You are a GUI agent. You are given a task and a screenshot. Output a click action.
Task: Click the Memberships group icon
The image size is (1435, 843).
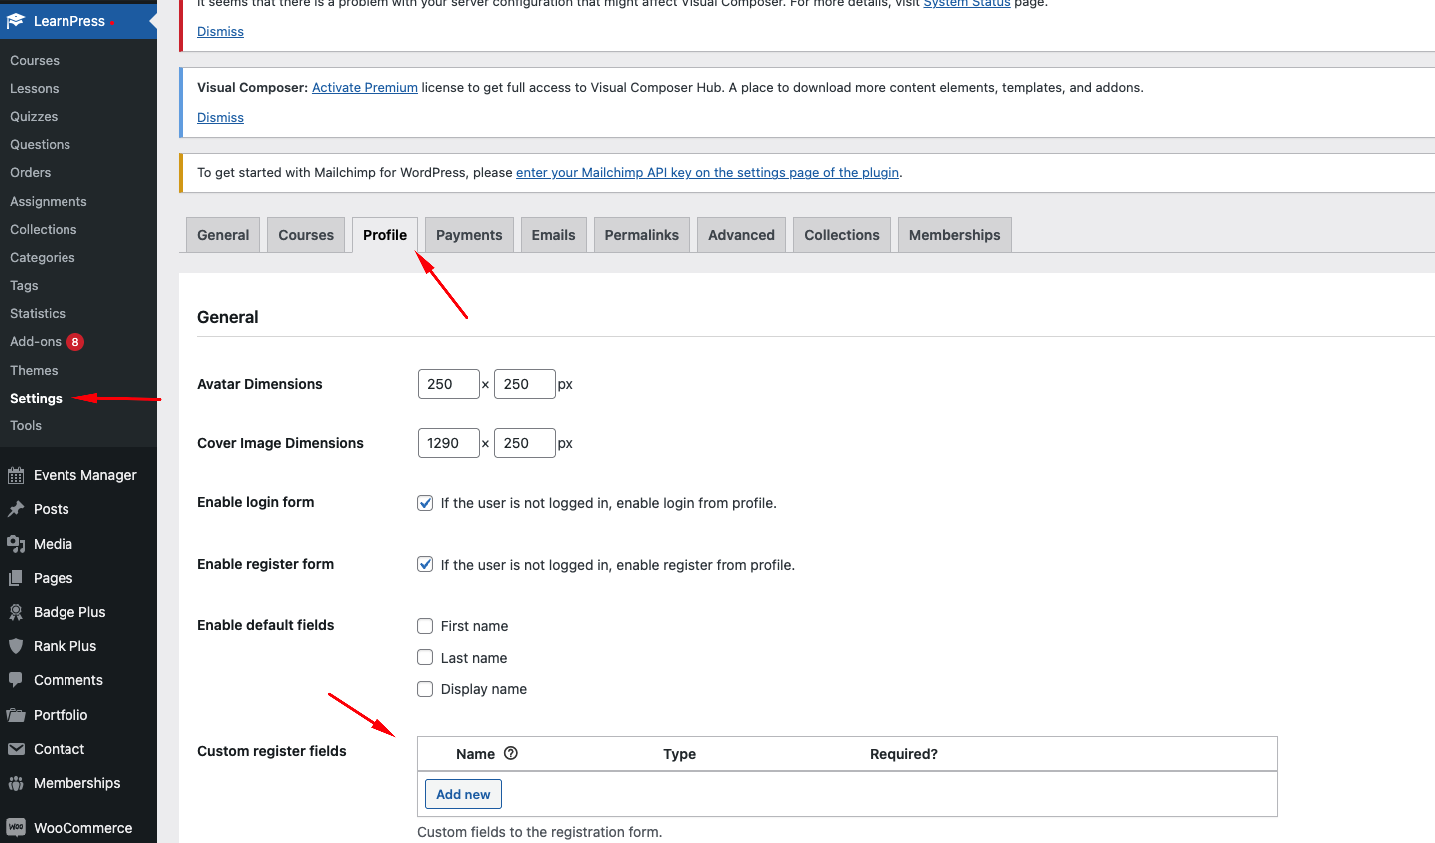16,783
